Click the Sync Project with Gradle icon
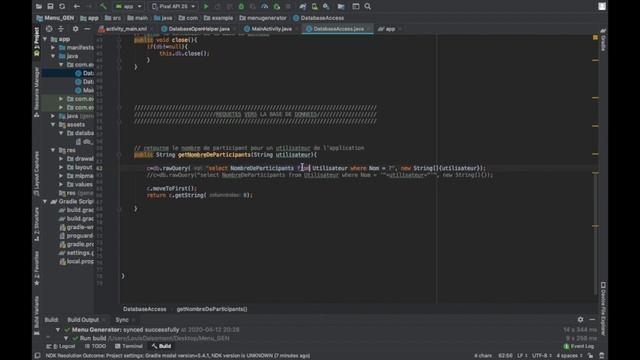Viewport: 640px width, 360px height. (302, 7)
